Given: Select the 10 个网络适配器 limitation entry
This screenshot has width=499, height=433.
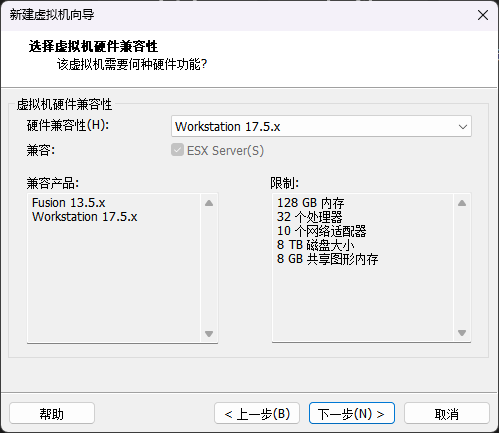Looking at the screenshot, I should pos(321,231).
